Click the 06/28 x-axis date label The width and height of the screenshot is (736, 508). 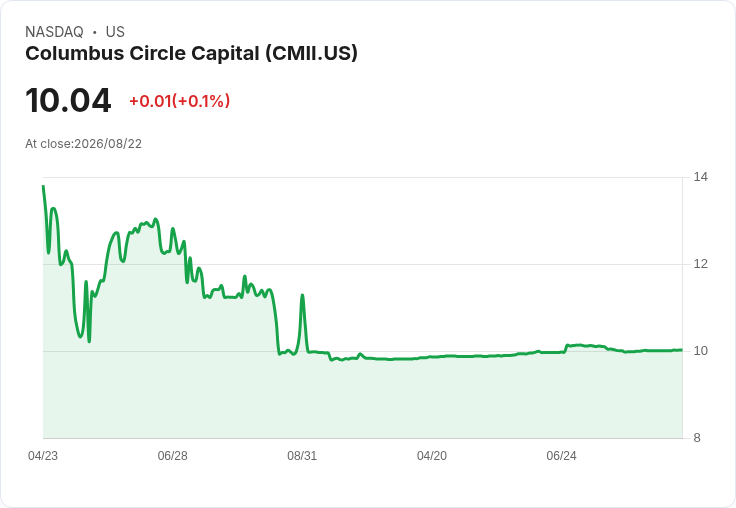pyautogui.click(x=172, y=456)
